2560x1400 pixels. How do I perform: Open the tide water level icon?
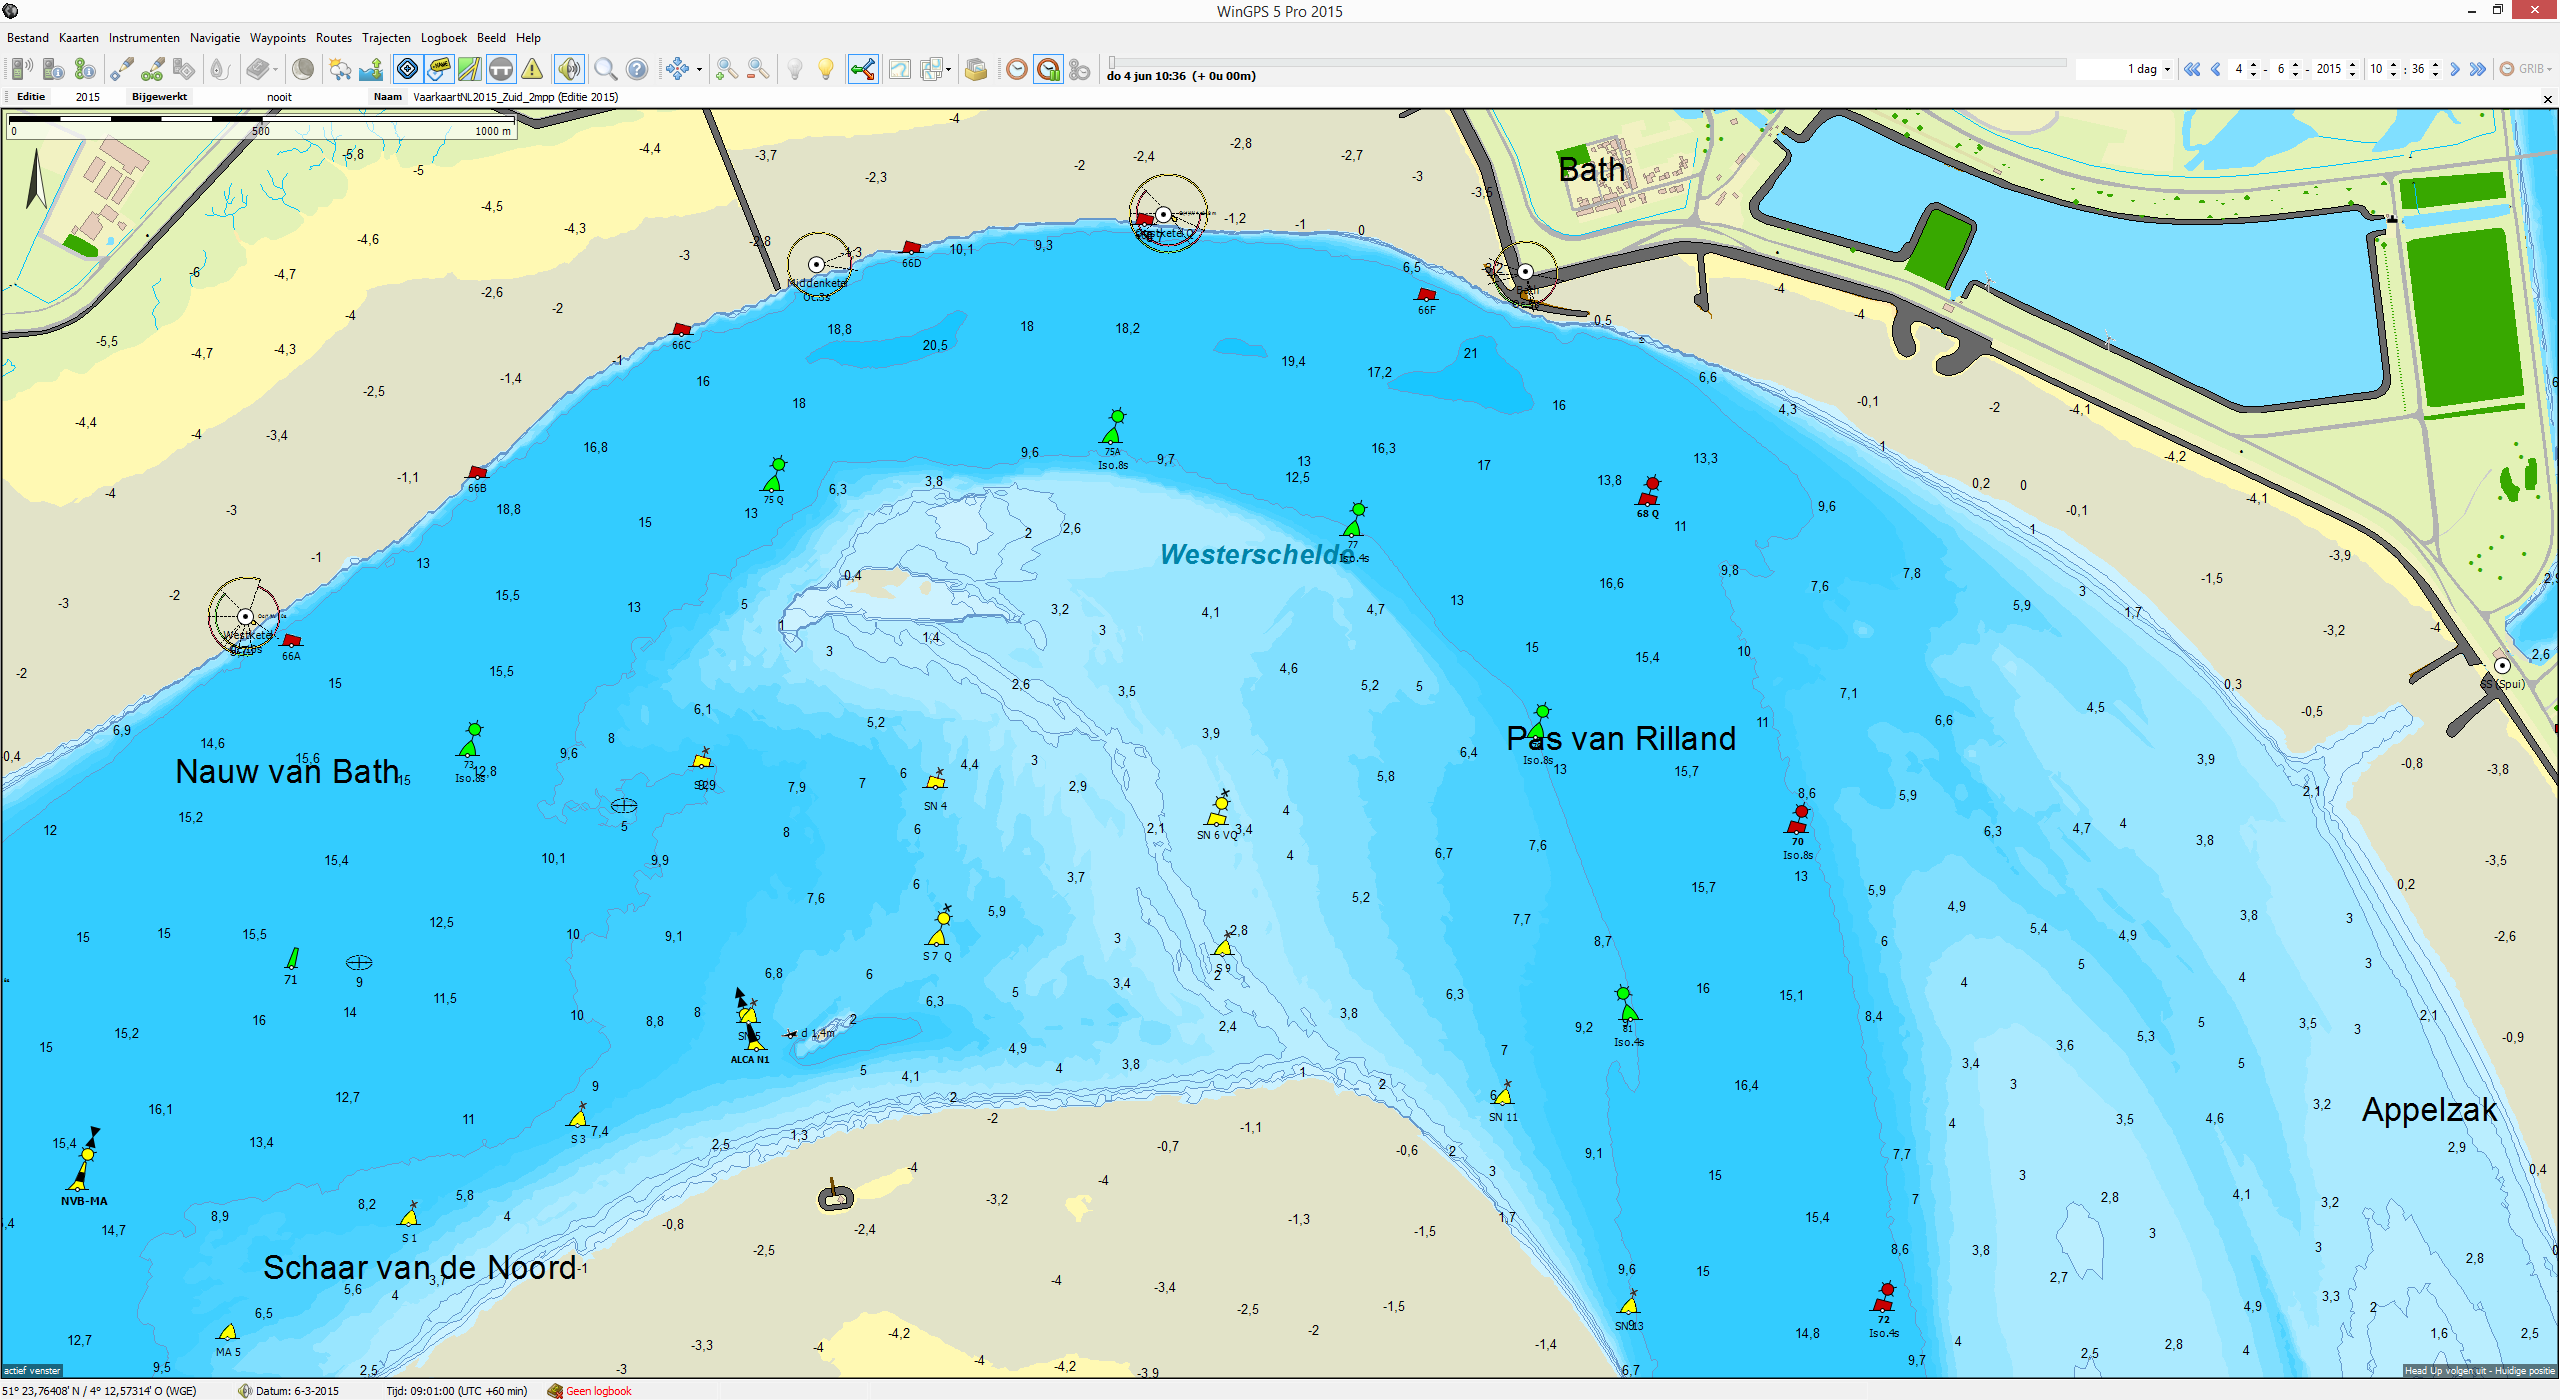[371, 69]
